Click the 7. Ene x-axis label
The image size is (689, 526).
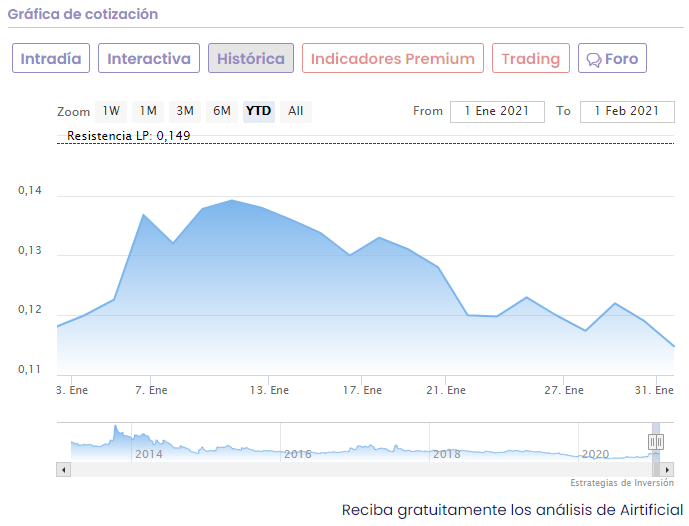click(x=151, y=390)
